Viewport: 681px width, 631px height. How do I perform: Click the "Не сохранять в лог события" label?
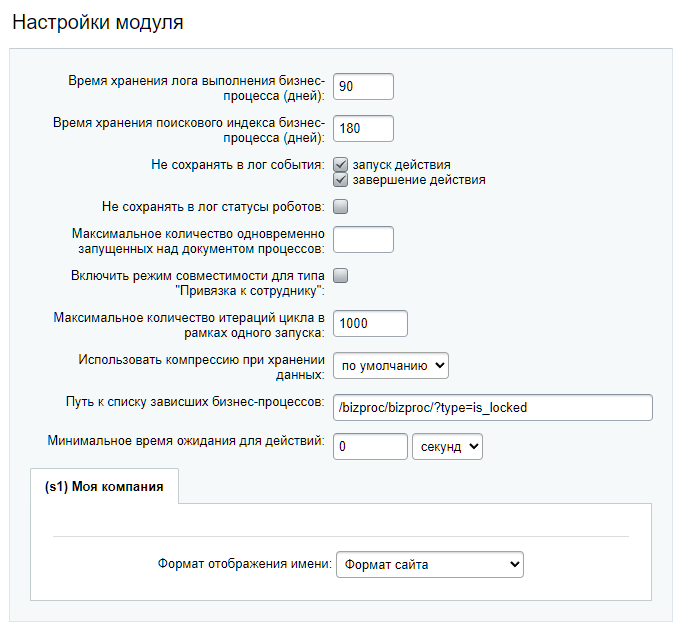(238, 165)
